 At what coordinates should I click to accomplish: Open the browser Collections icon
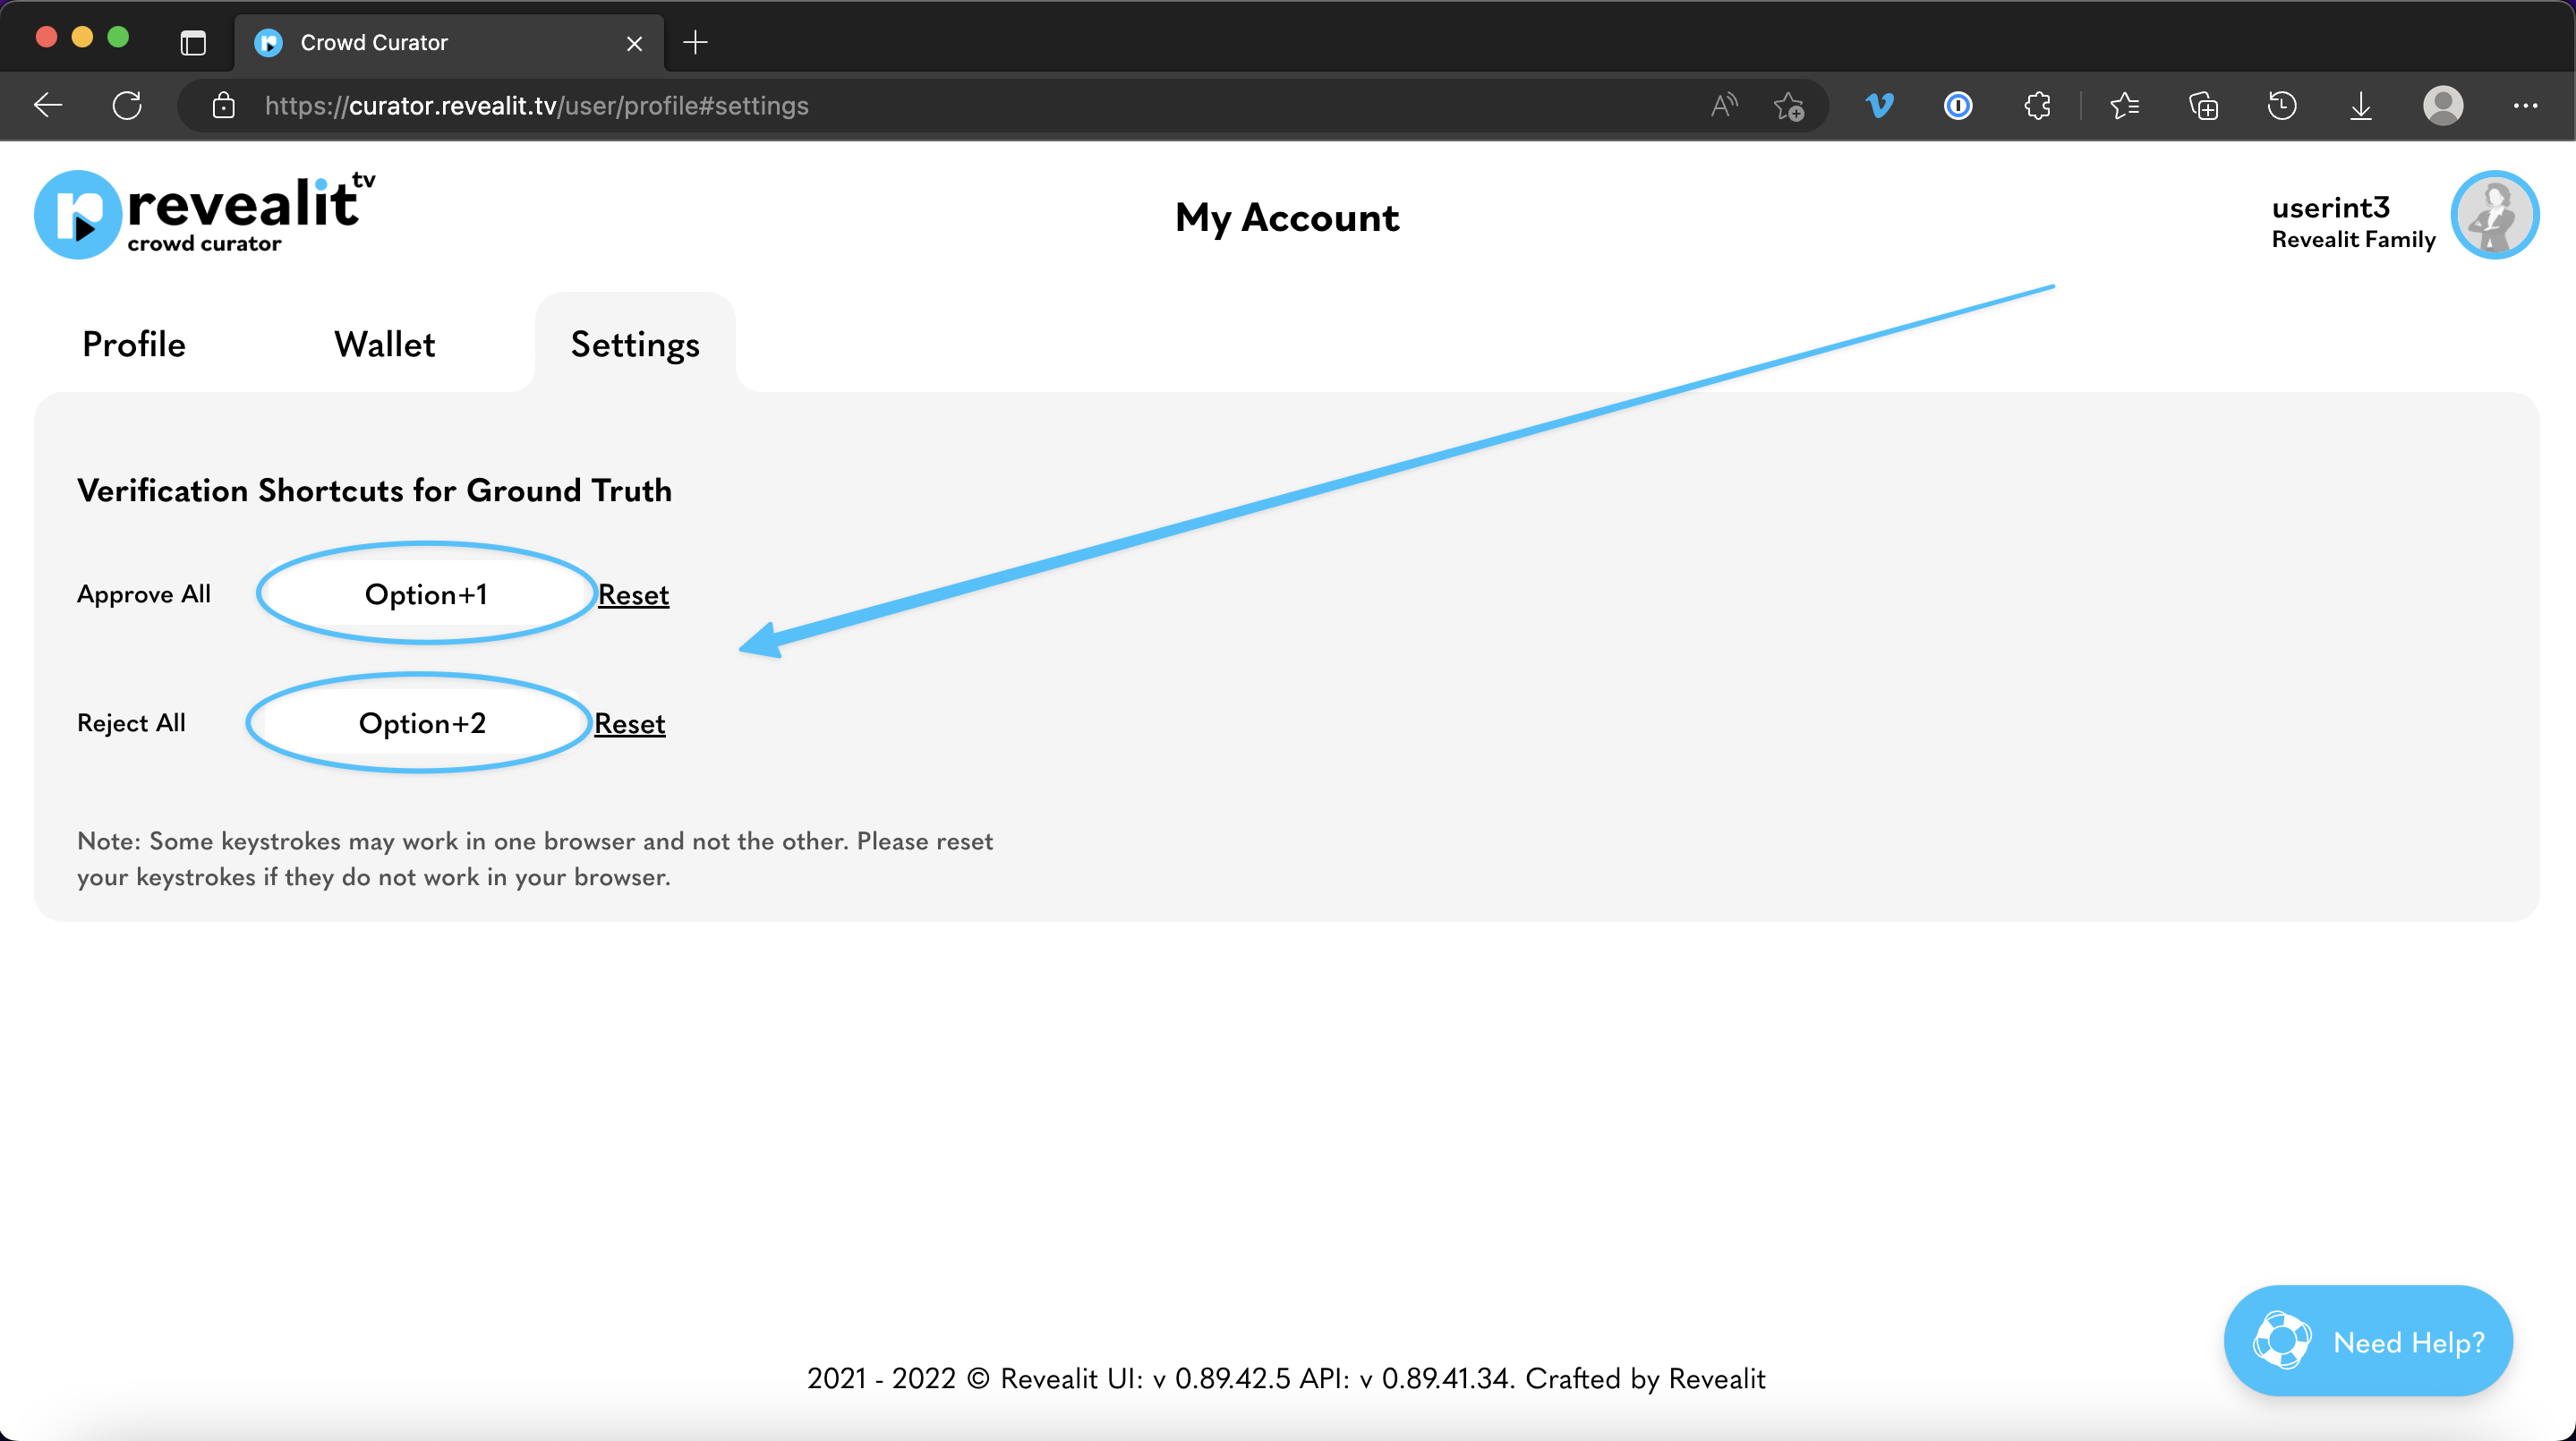(x=2203, y=105)
